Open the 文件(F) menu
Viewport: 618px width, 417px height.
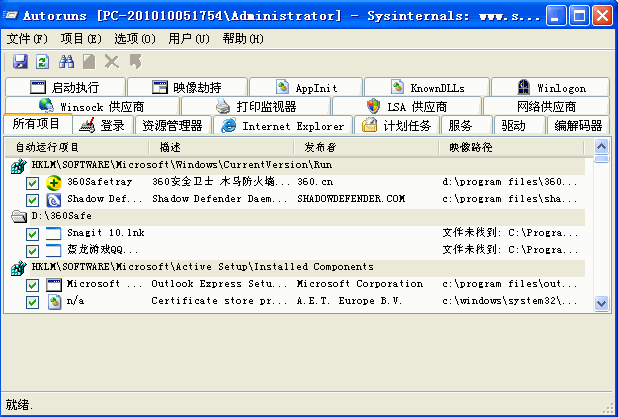click(27, 39)
